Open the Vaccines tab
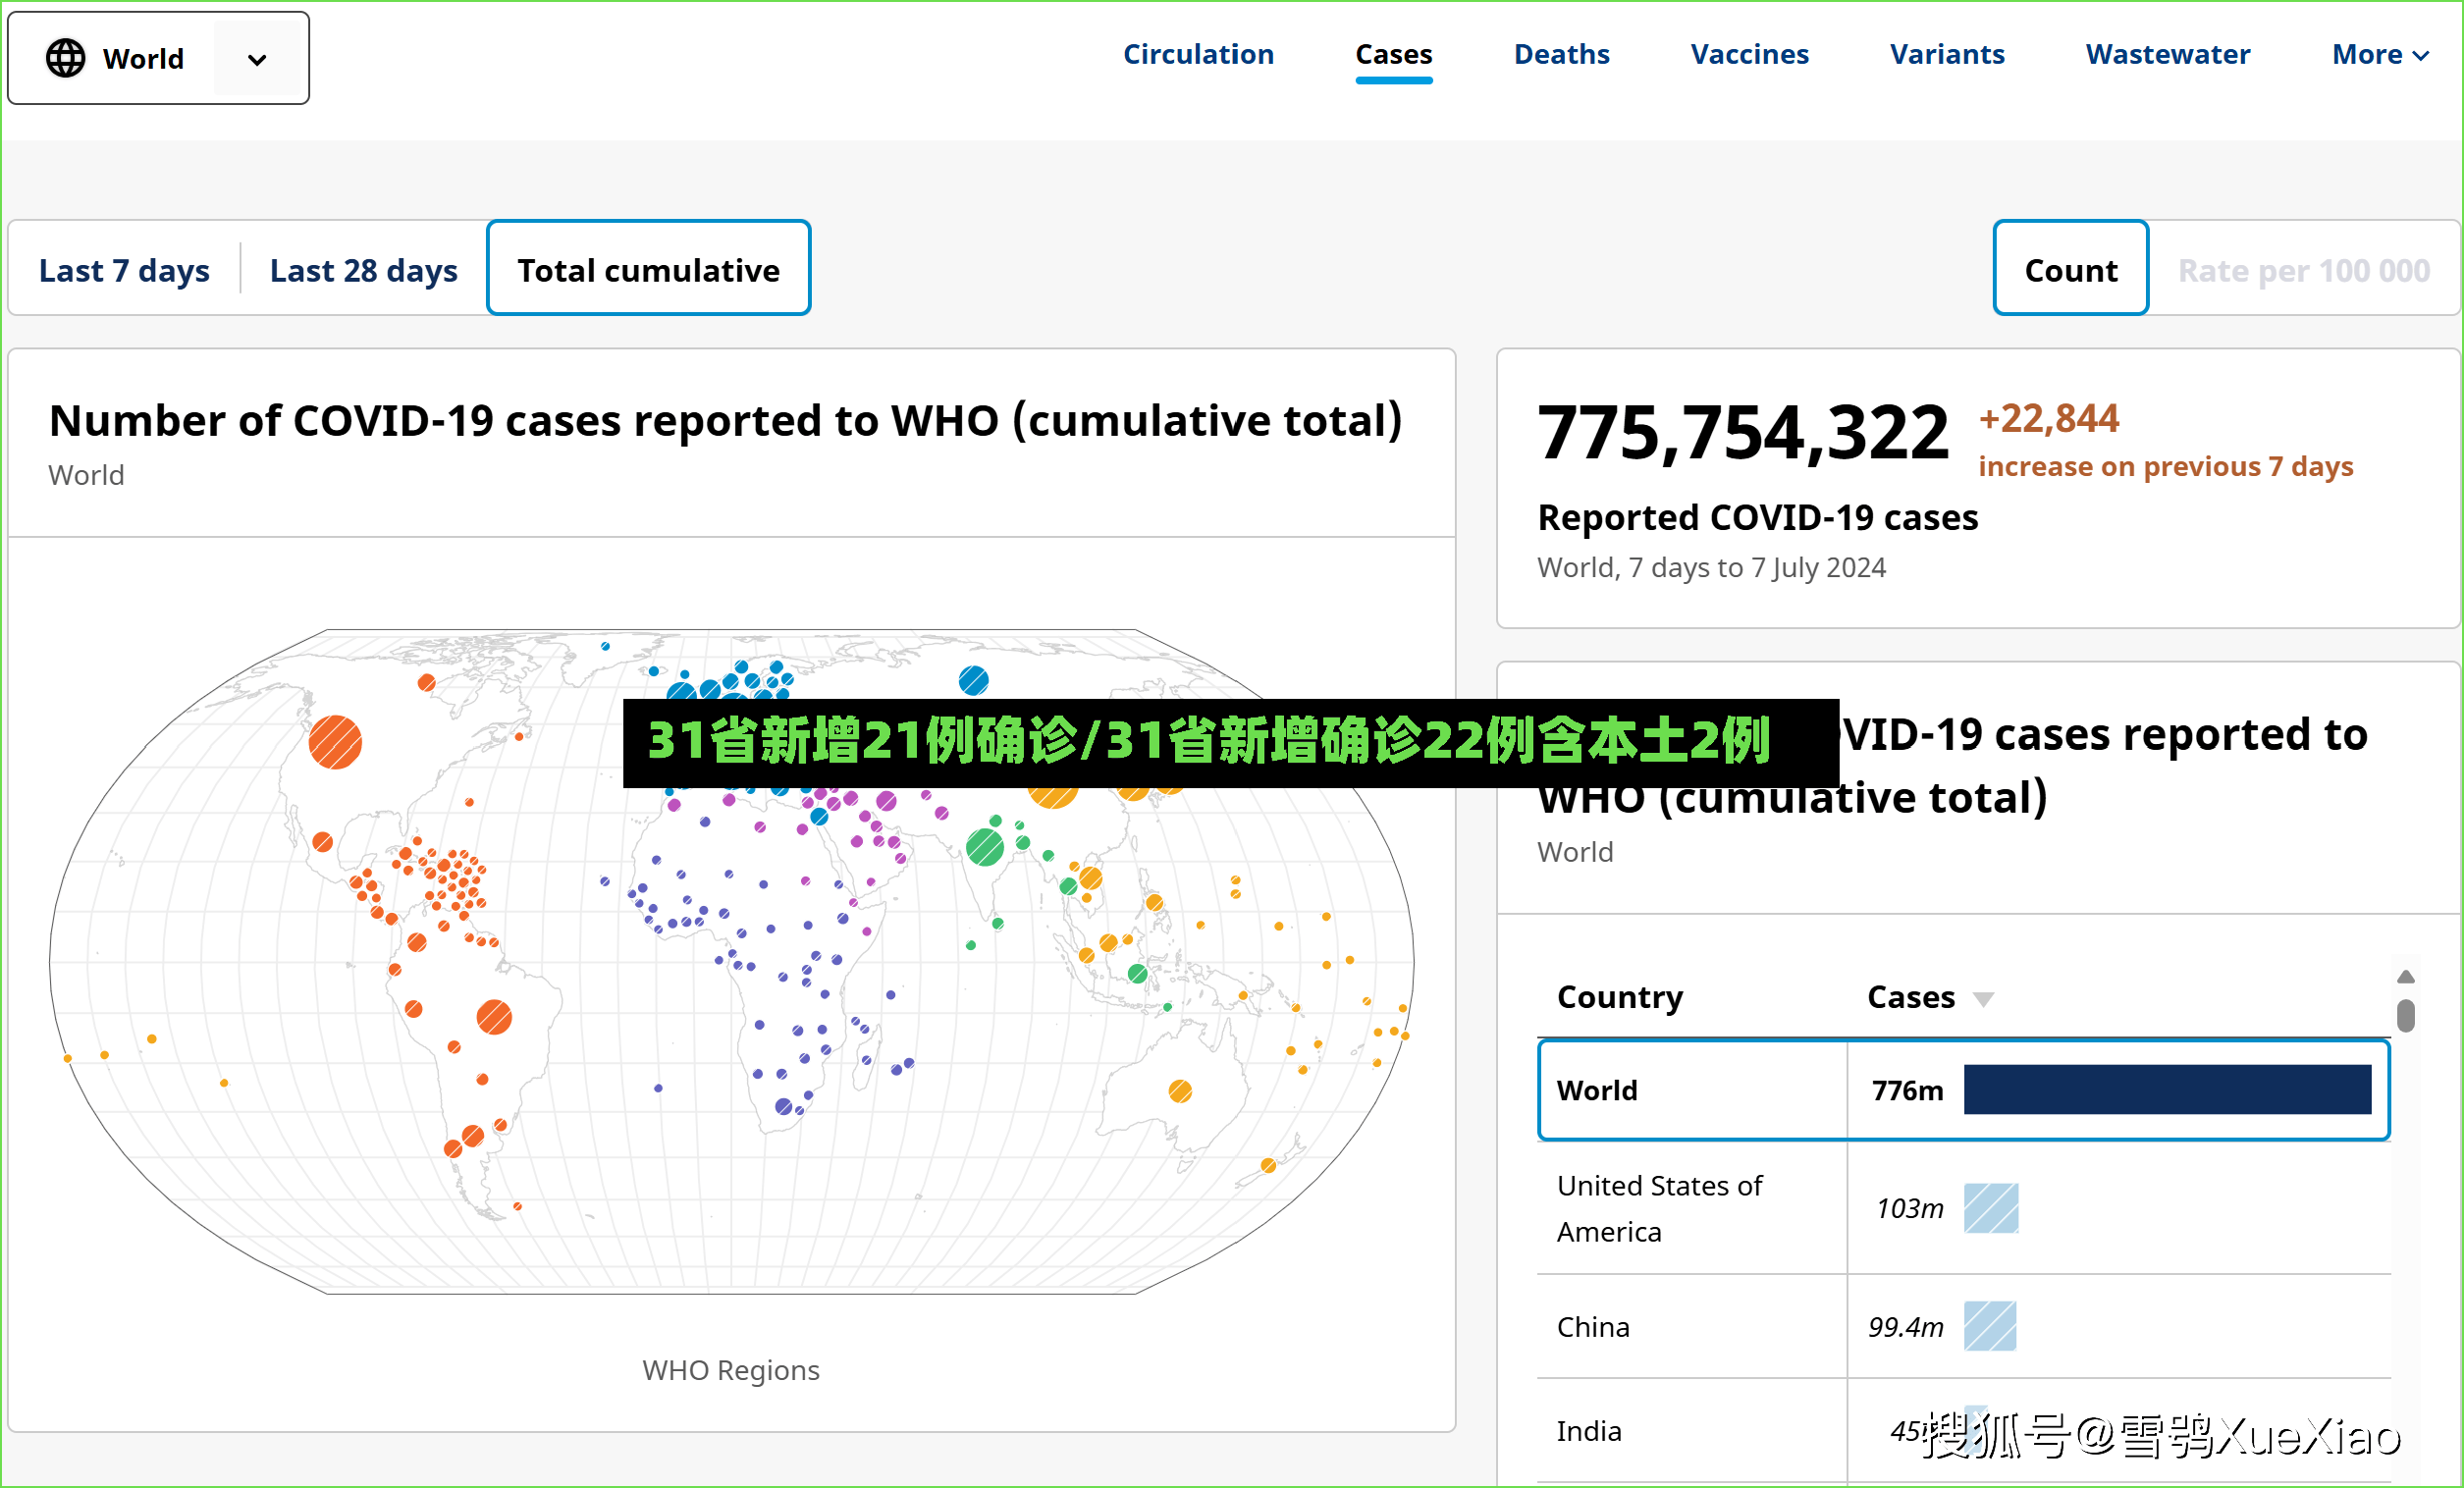 point(1749,54)
